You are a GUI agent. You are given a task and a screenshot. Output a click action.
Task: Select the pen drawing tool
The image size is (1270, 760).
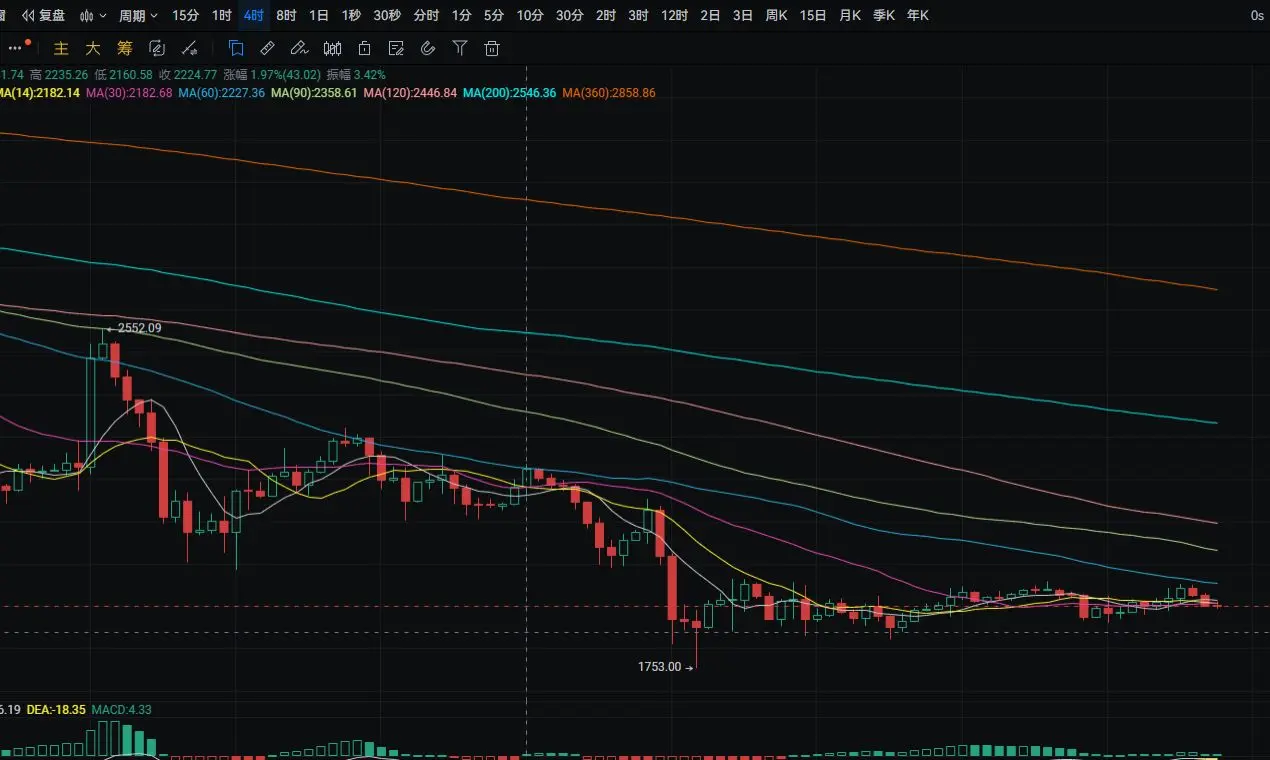pyautogui.click(x=298, y=48)
